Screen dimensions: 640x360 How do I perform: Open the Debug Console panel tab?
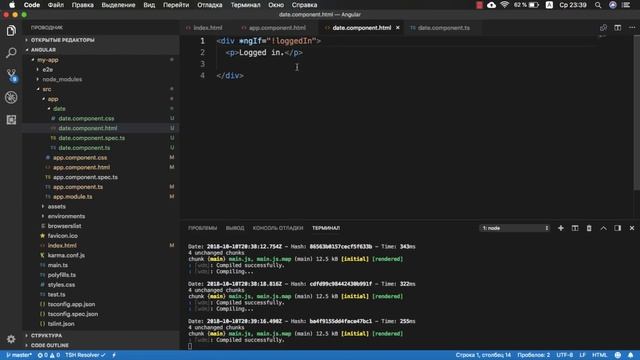point(278,228)
